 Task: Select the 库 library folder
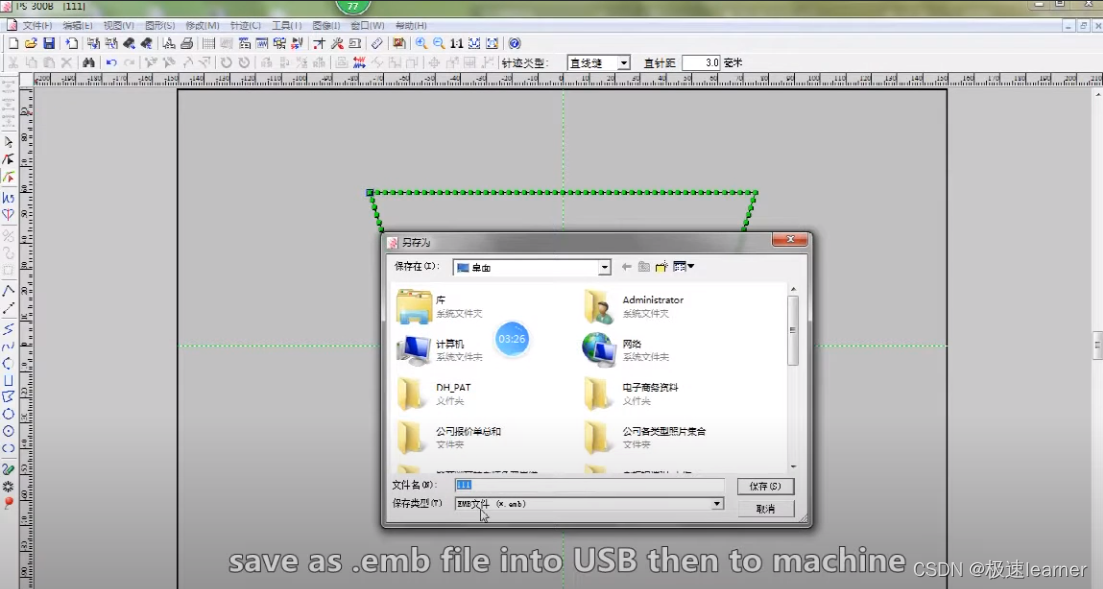pyautogui.click(x=440, y=306)
